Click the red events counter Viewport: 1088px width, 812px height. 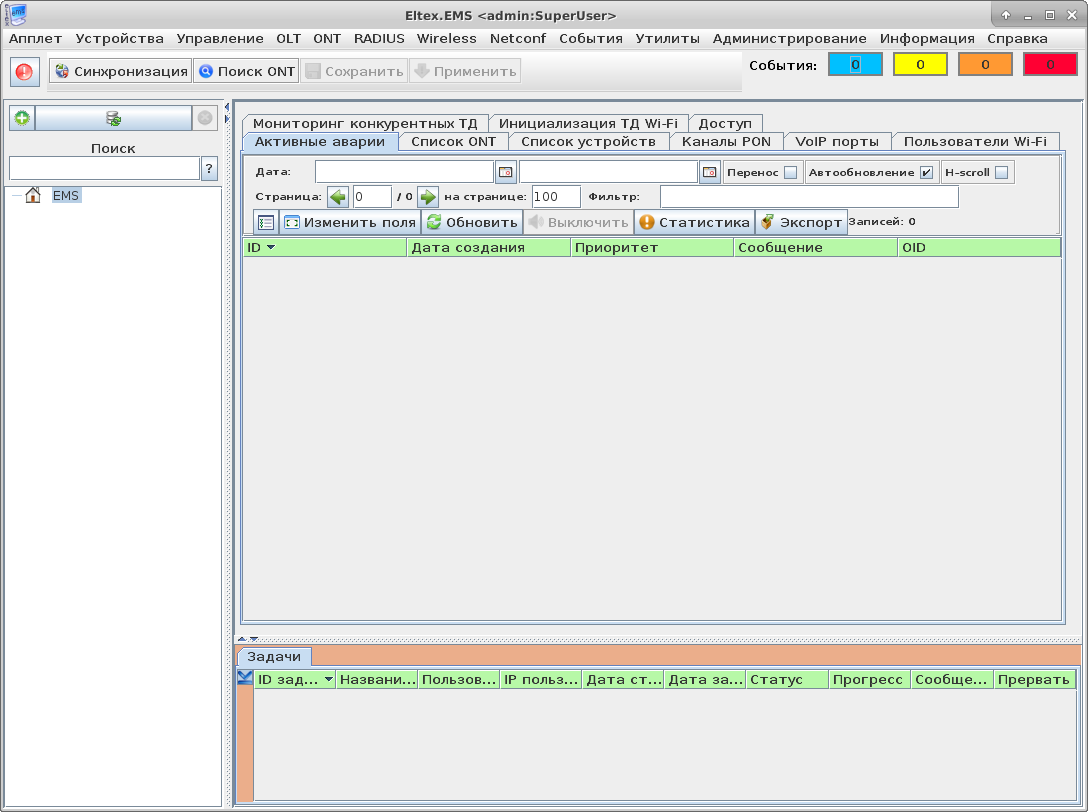[x=1051, y=65]
